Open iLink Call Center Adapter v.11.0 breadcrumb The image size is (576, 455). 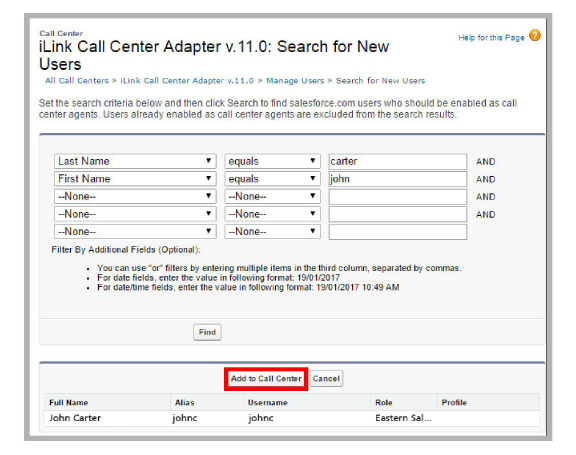click(x=187, y=81)
